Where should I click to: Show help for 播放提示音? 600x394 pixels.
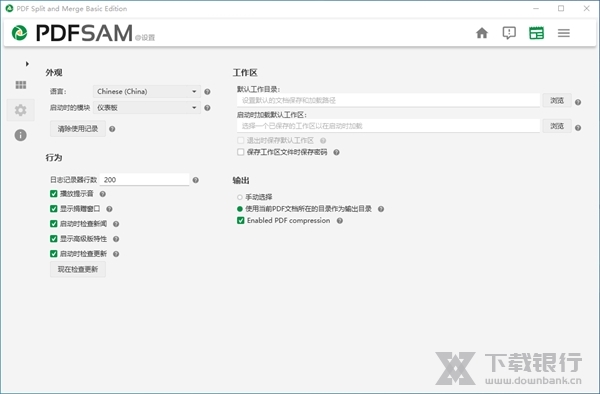point(103,194)
